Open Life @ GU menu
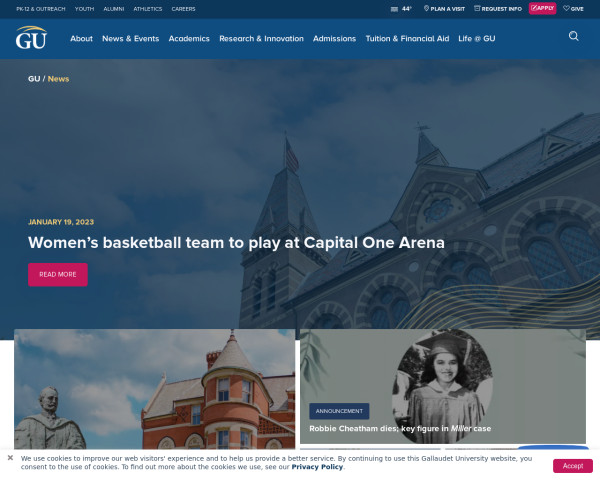Viewport: 600px width, 480px height. (x=477, y=39)
